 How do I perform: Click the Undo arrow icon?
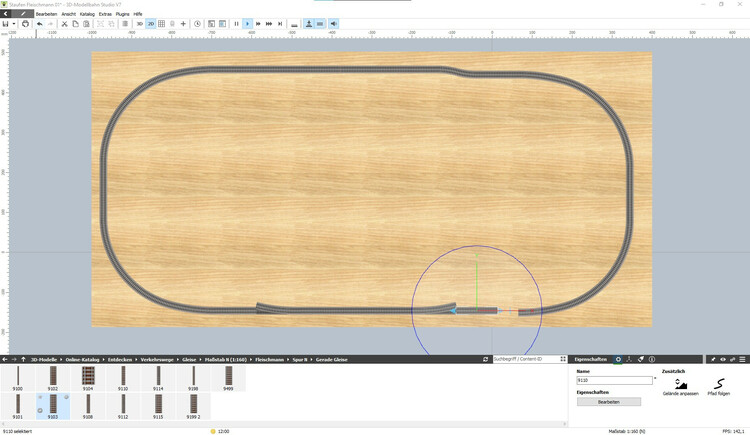click(39, 23)
